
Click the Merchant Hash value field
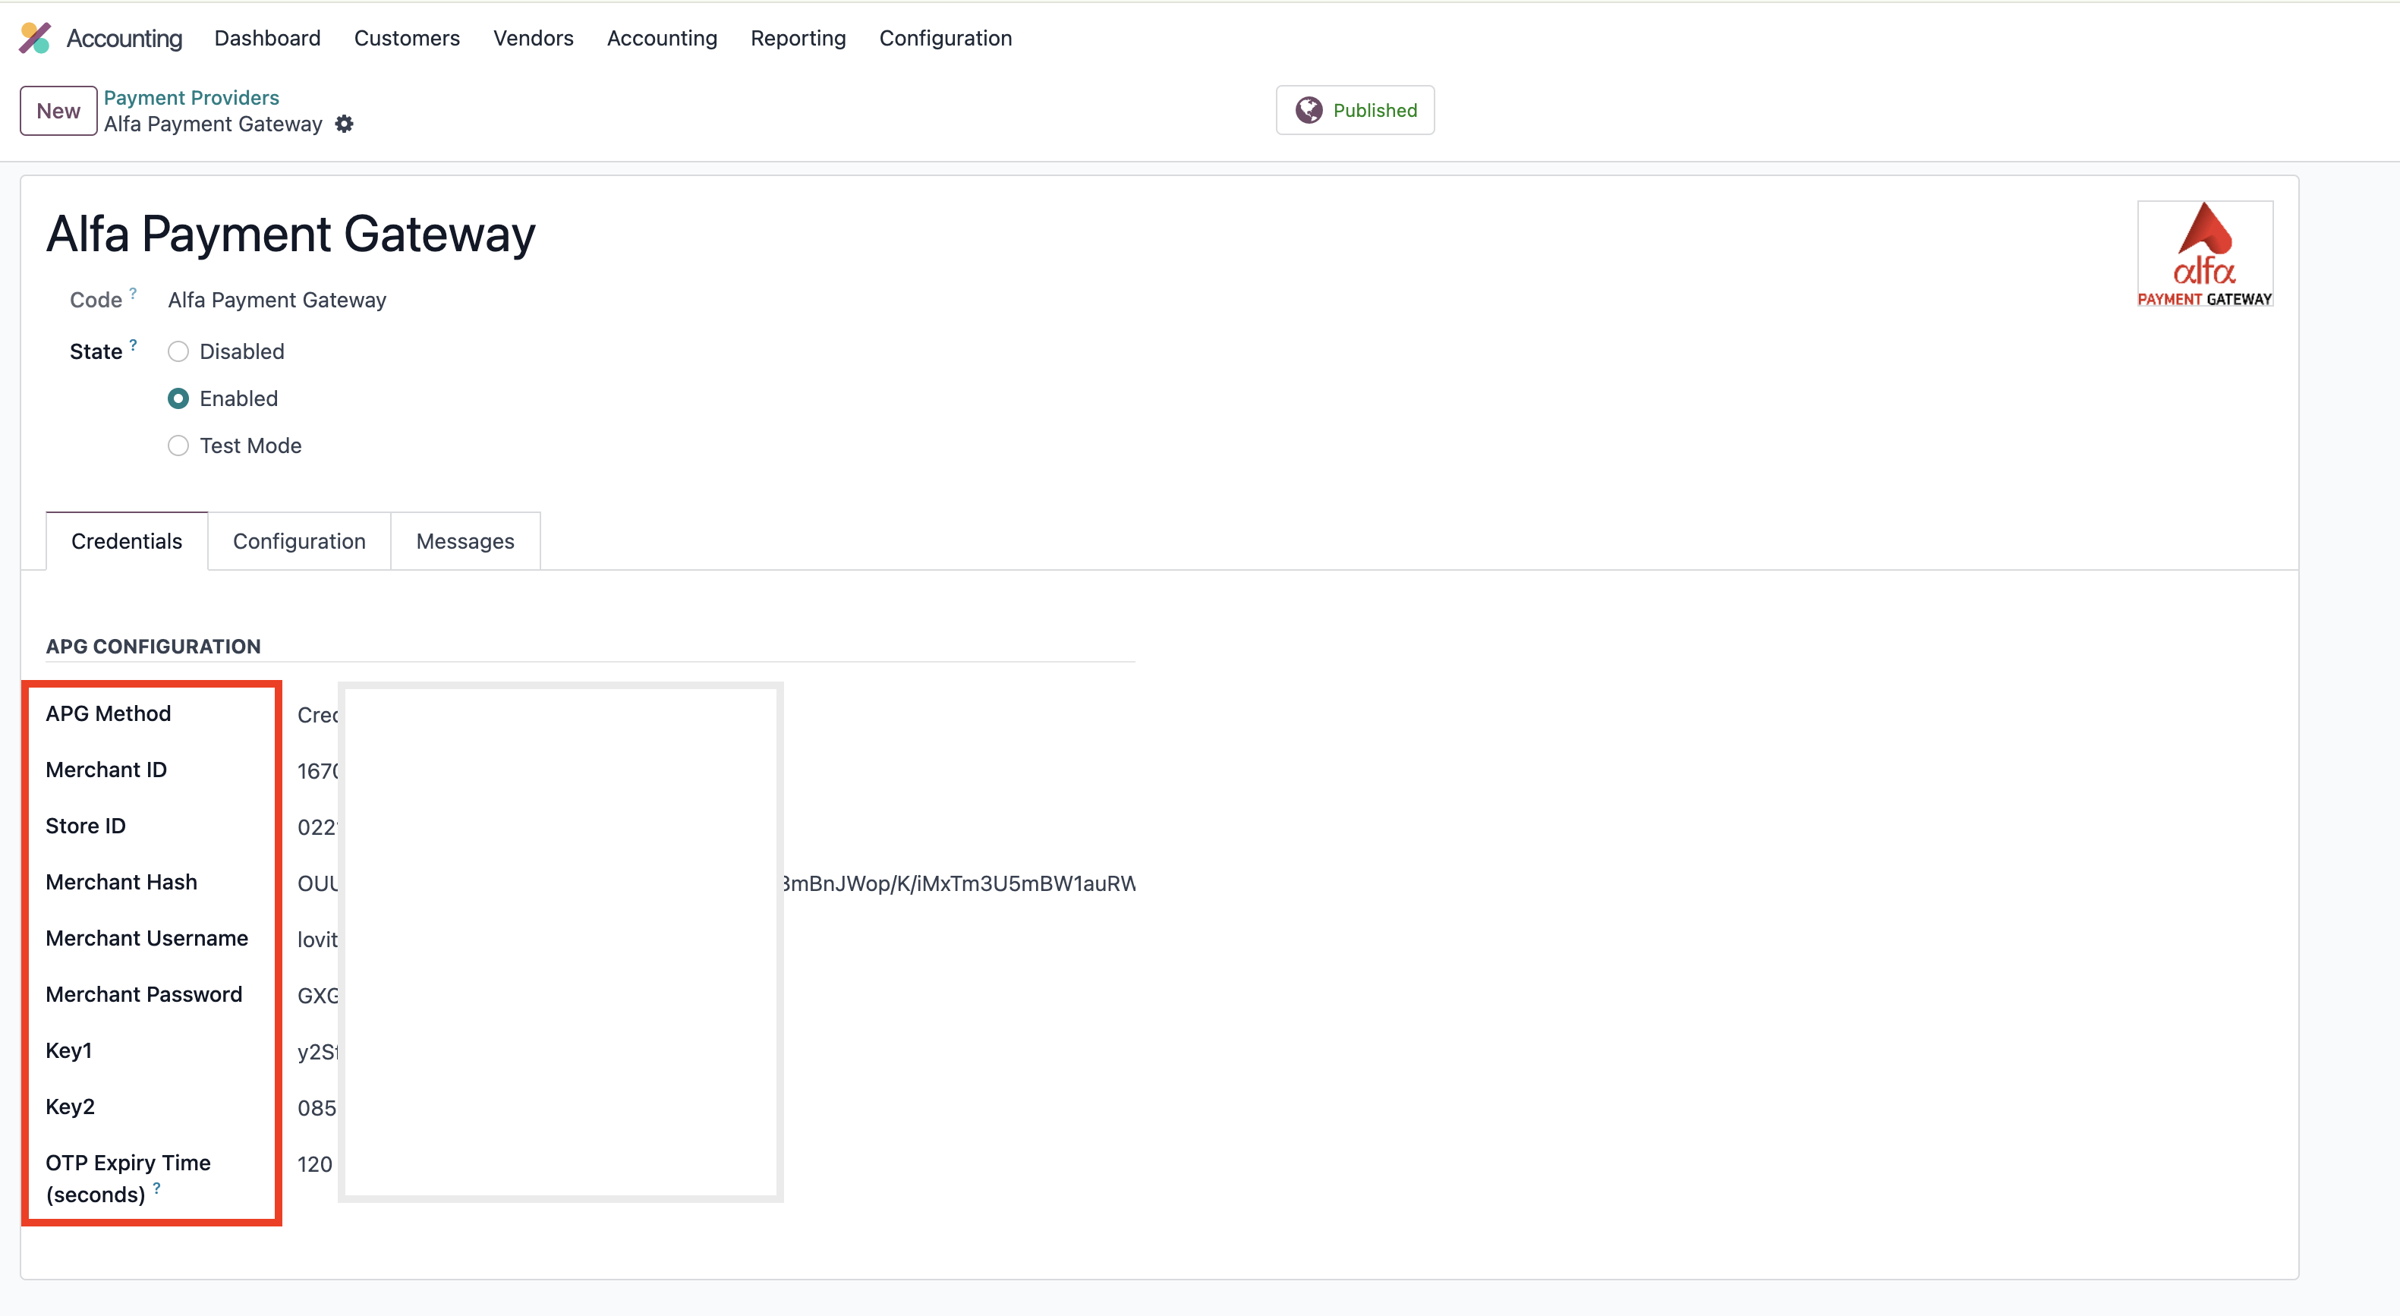coord(716,883)
